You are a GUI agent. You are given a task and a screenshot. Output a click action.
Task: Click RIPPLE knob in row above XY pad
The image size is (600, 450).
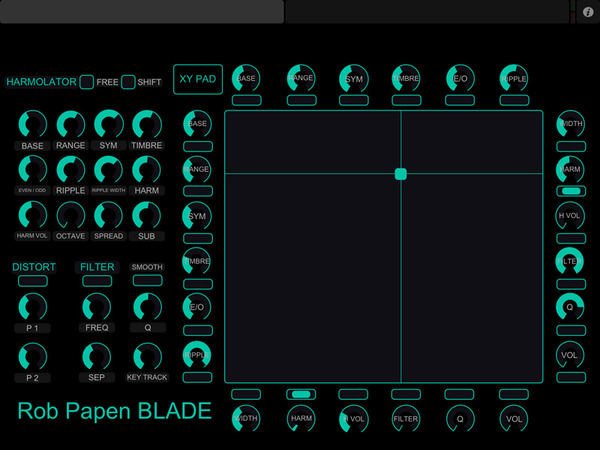(514, 78)
